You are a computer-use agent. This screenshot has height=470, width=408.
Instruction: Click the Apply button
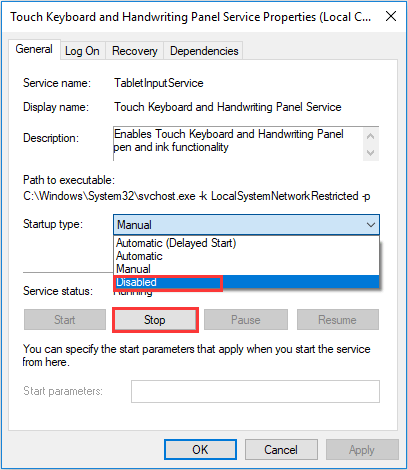click(362, 450)
